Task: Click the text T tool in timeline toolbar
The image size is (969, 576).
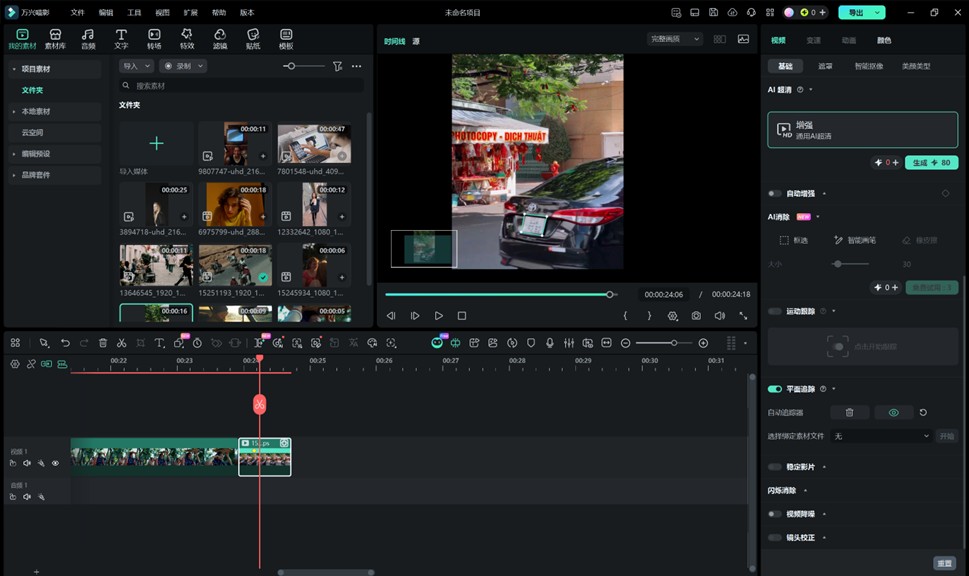Action: point(159,343)
